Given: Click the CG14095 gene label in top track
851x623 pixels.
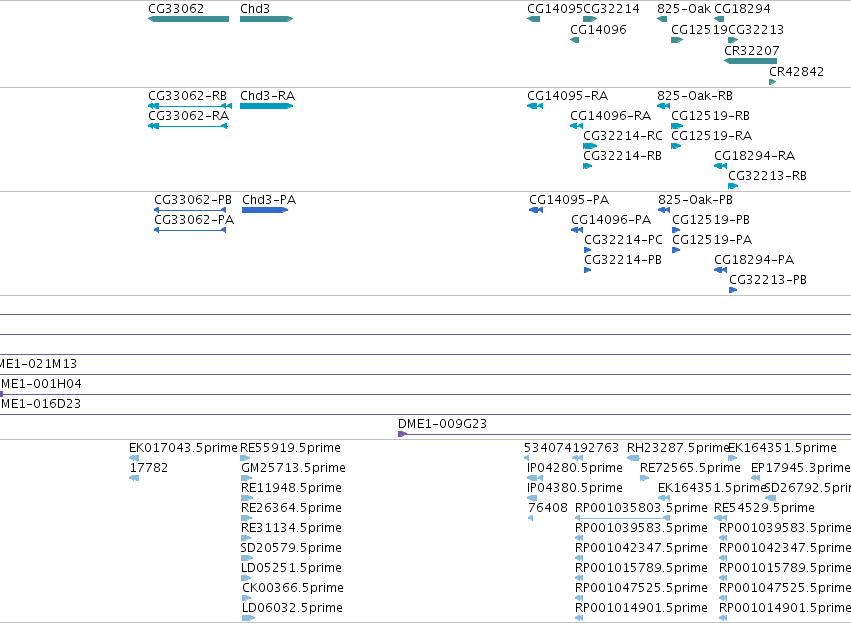Looking at the screenshot, I should (x=554, y=9).
